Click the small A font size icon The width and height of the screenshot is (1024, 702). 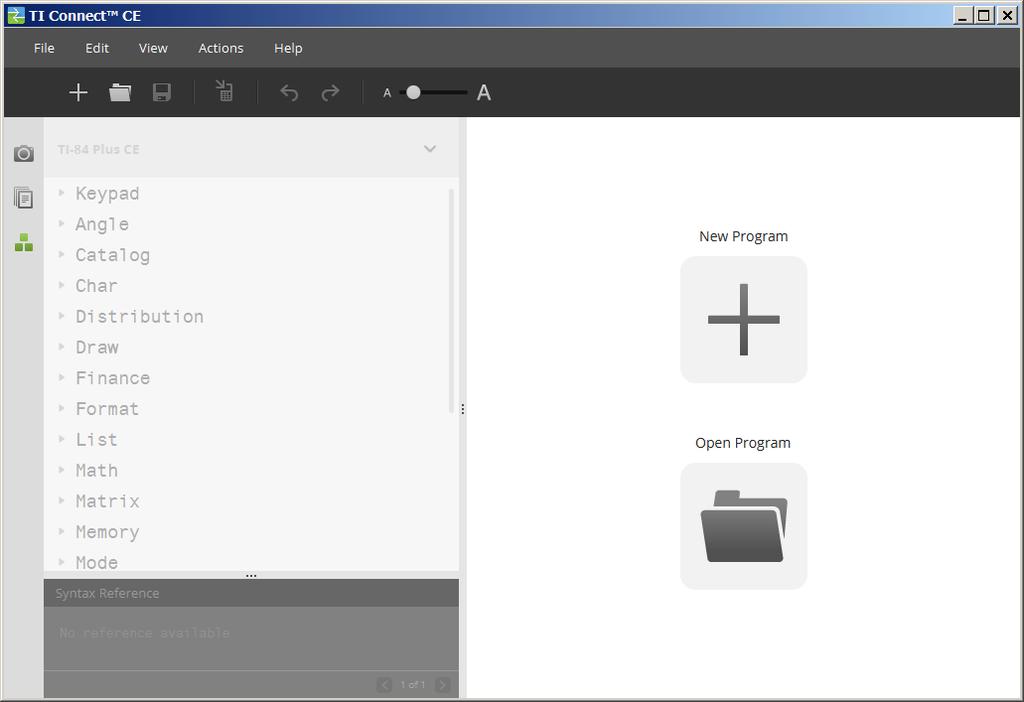[x=387, y=93]
